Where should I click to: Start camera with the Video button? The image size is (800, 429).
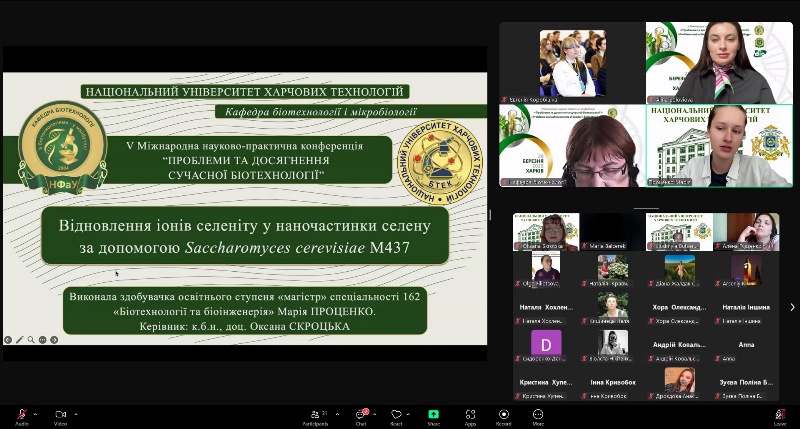tap(60, 416)
